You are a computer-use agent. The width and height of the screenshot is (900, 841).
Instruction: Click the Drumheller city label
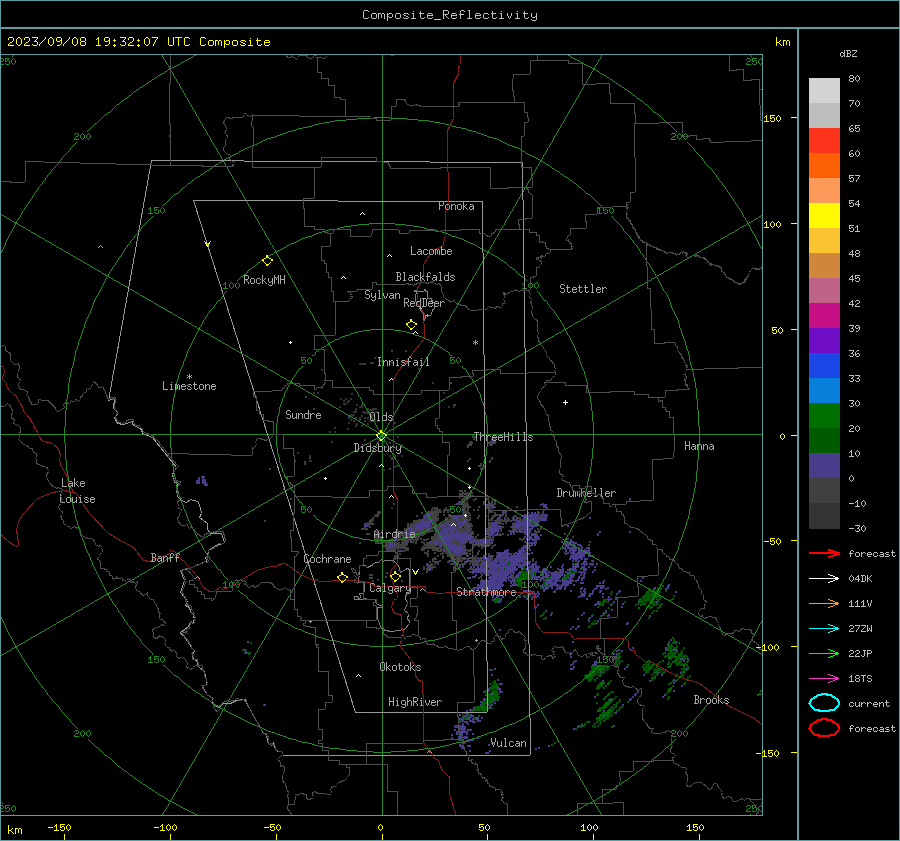586,493
